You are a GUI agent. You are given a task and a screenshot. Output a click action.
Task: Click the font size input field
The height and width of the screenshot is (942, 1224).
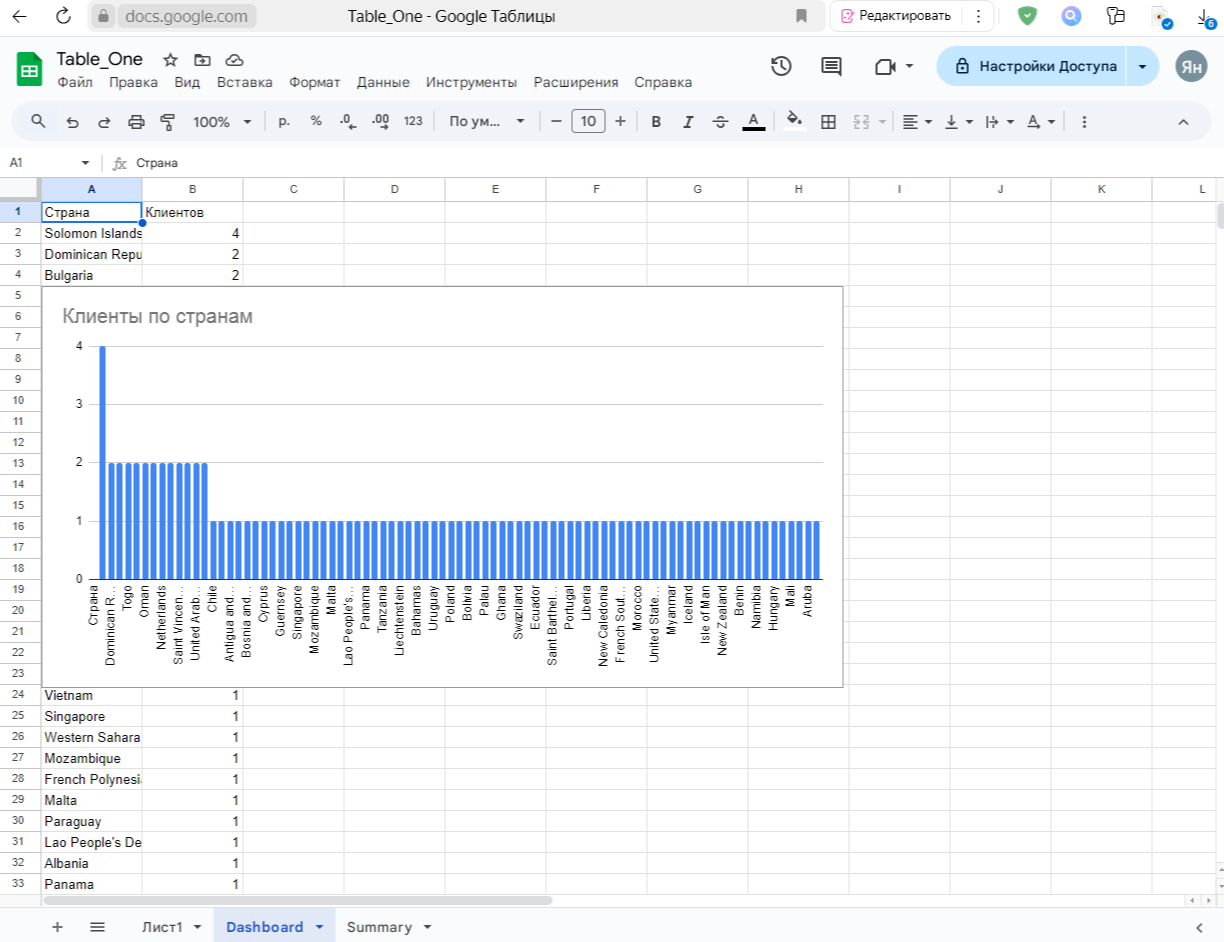588,122
